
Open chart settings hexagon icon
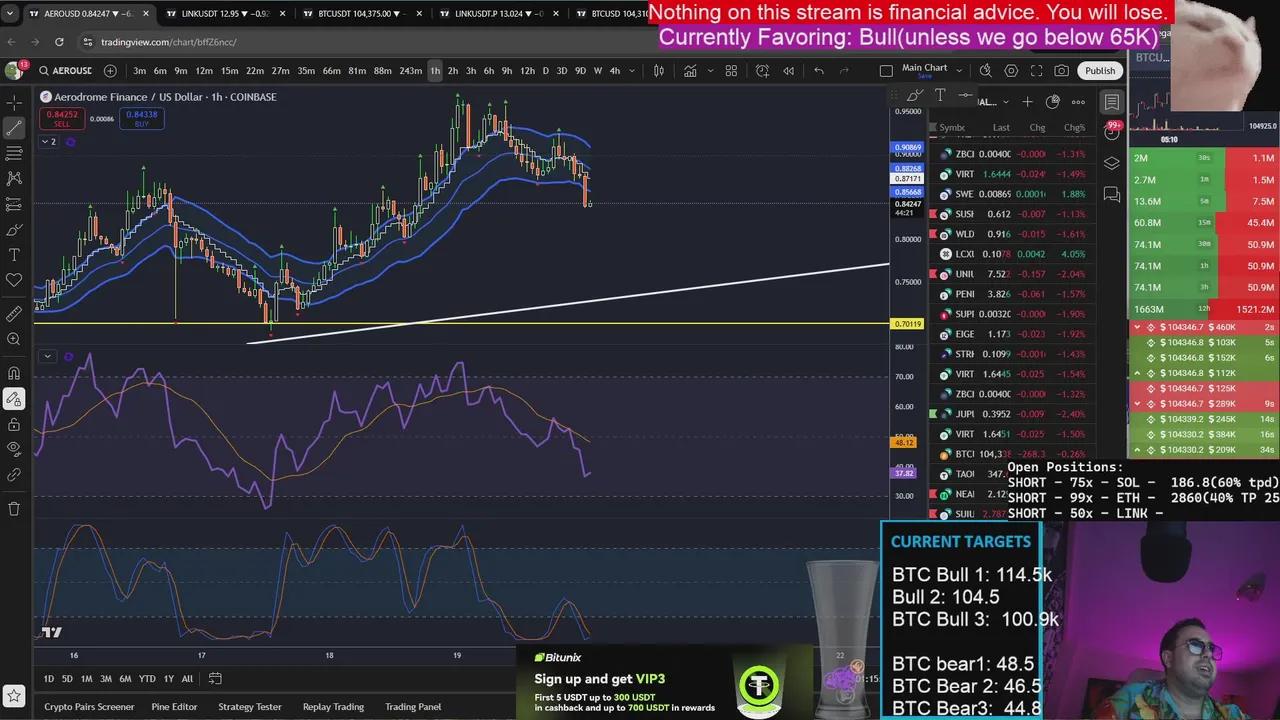point(1011,70)
